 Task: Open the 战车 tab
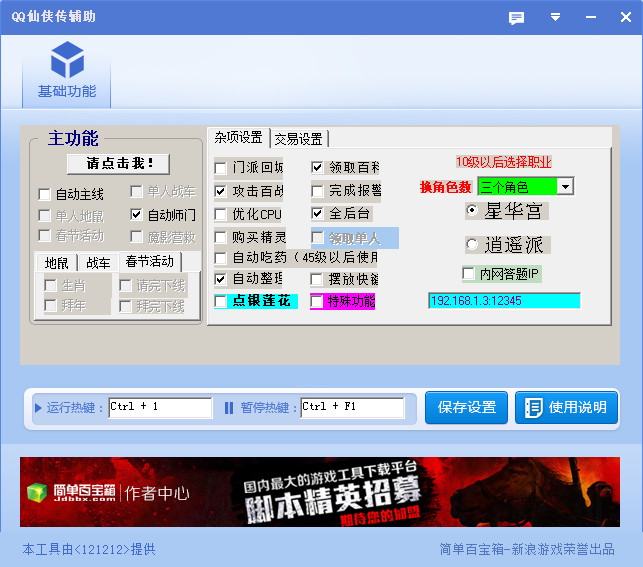coord(98,263)
